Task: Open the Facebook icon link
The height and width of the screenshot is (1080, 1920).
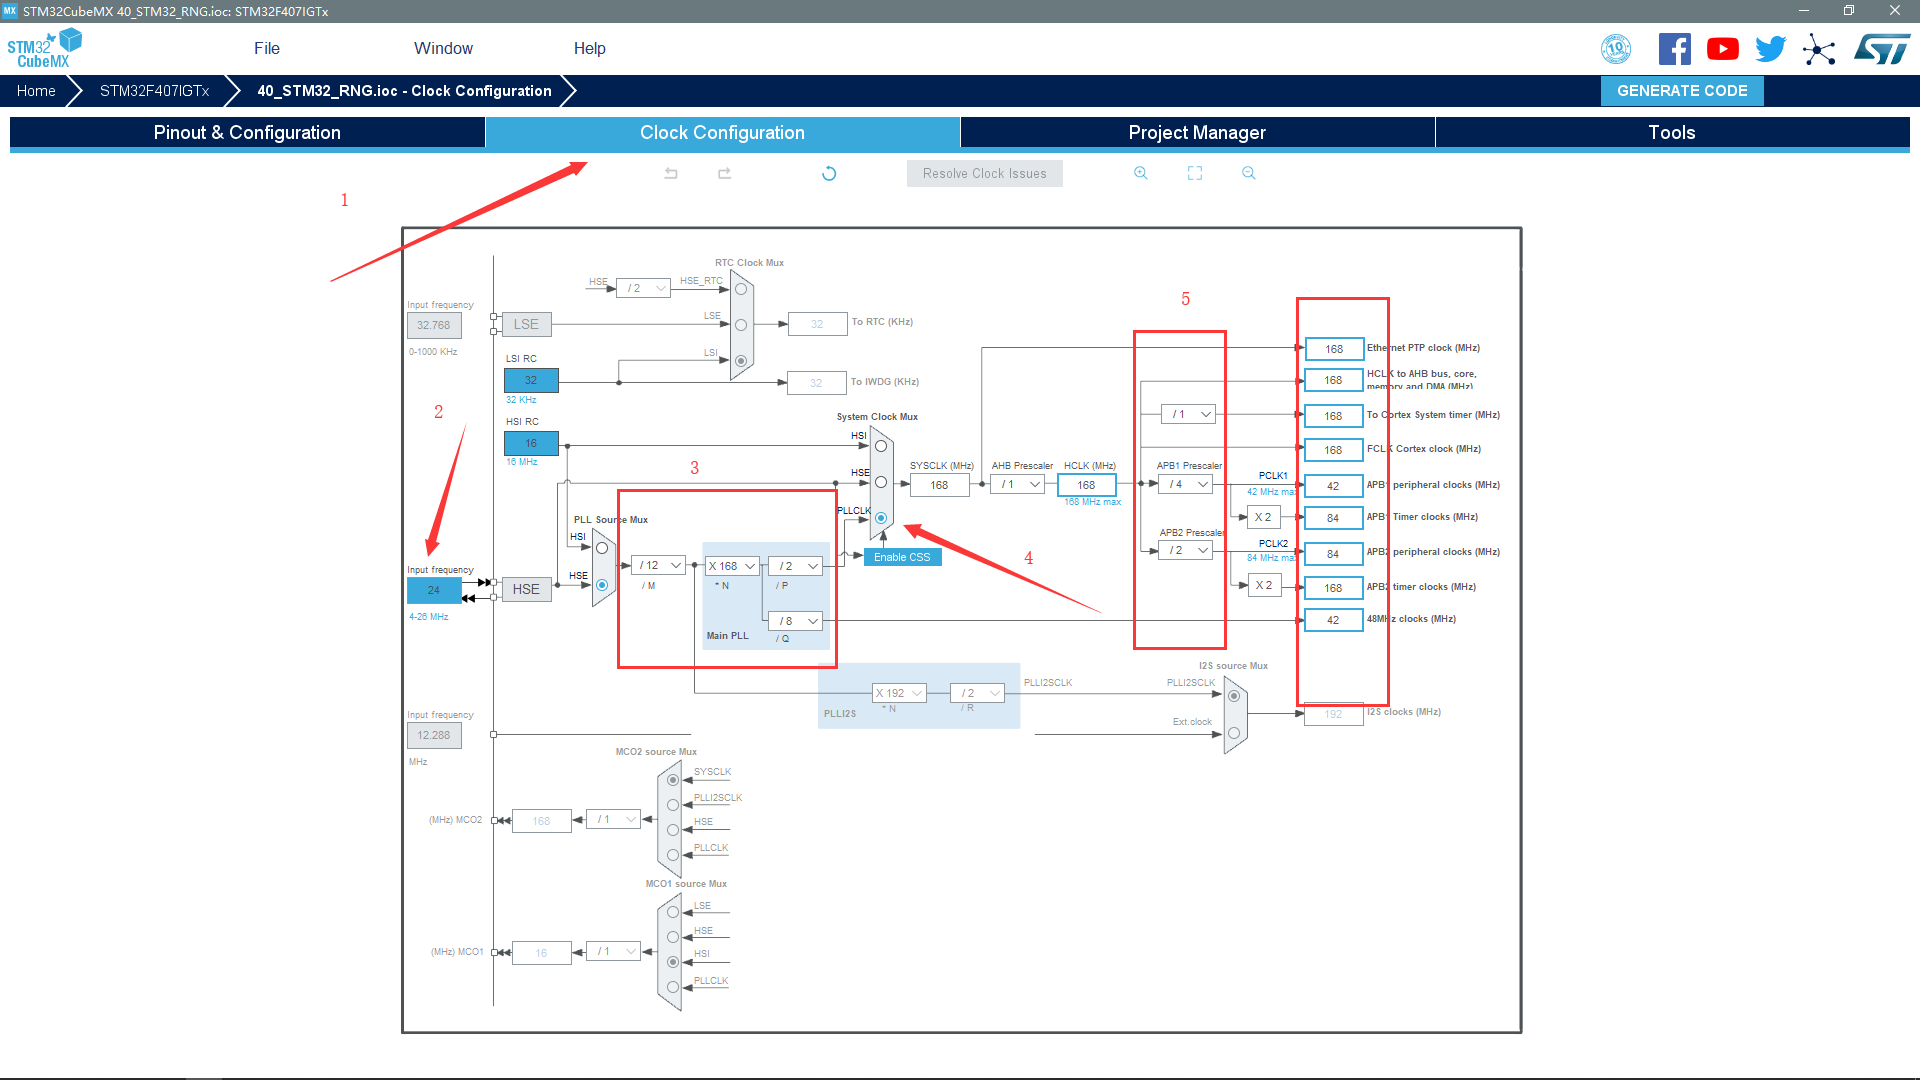Action: pyautogui.click(x=1674, y=49)
